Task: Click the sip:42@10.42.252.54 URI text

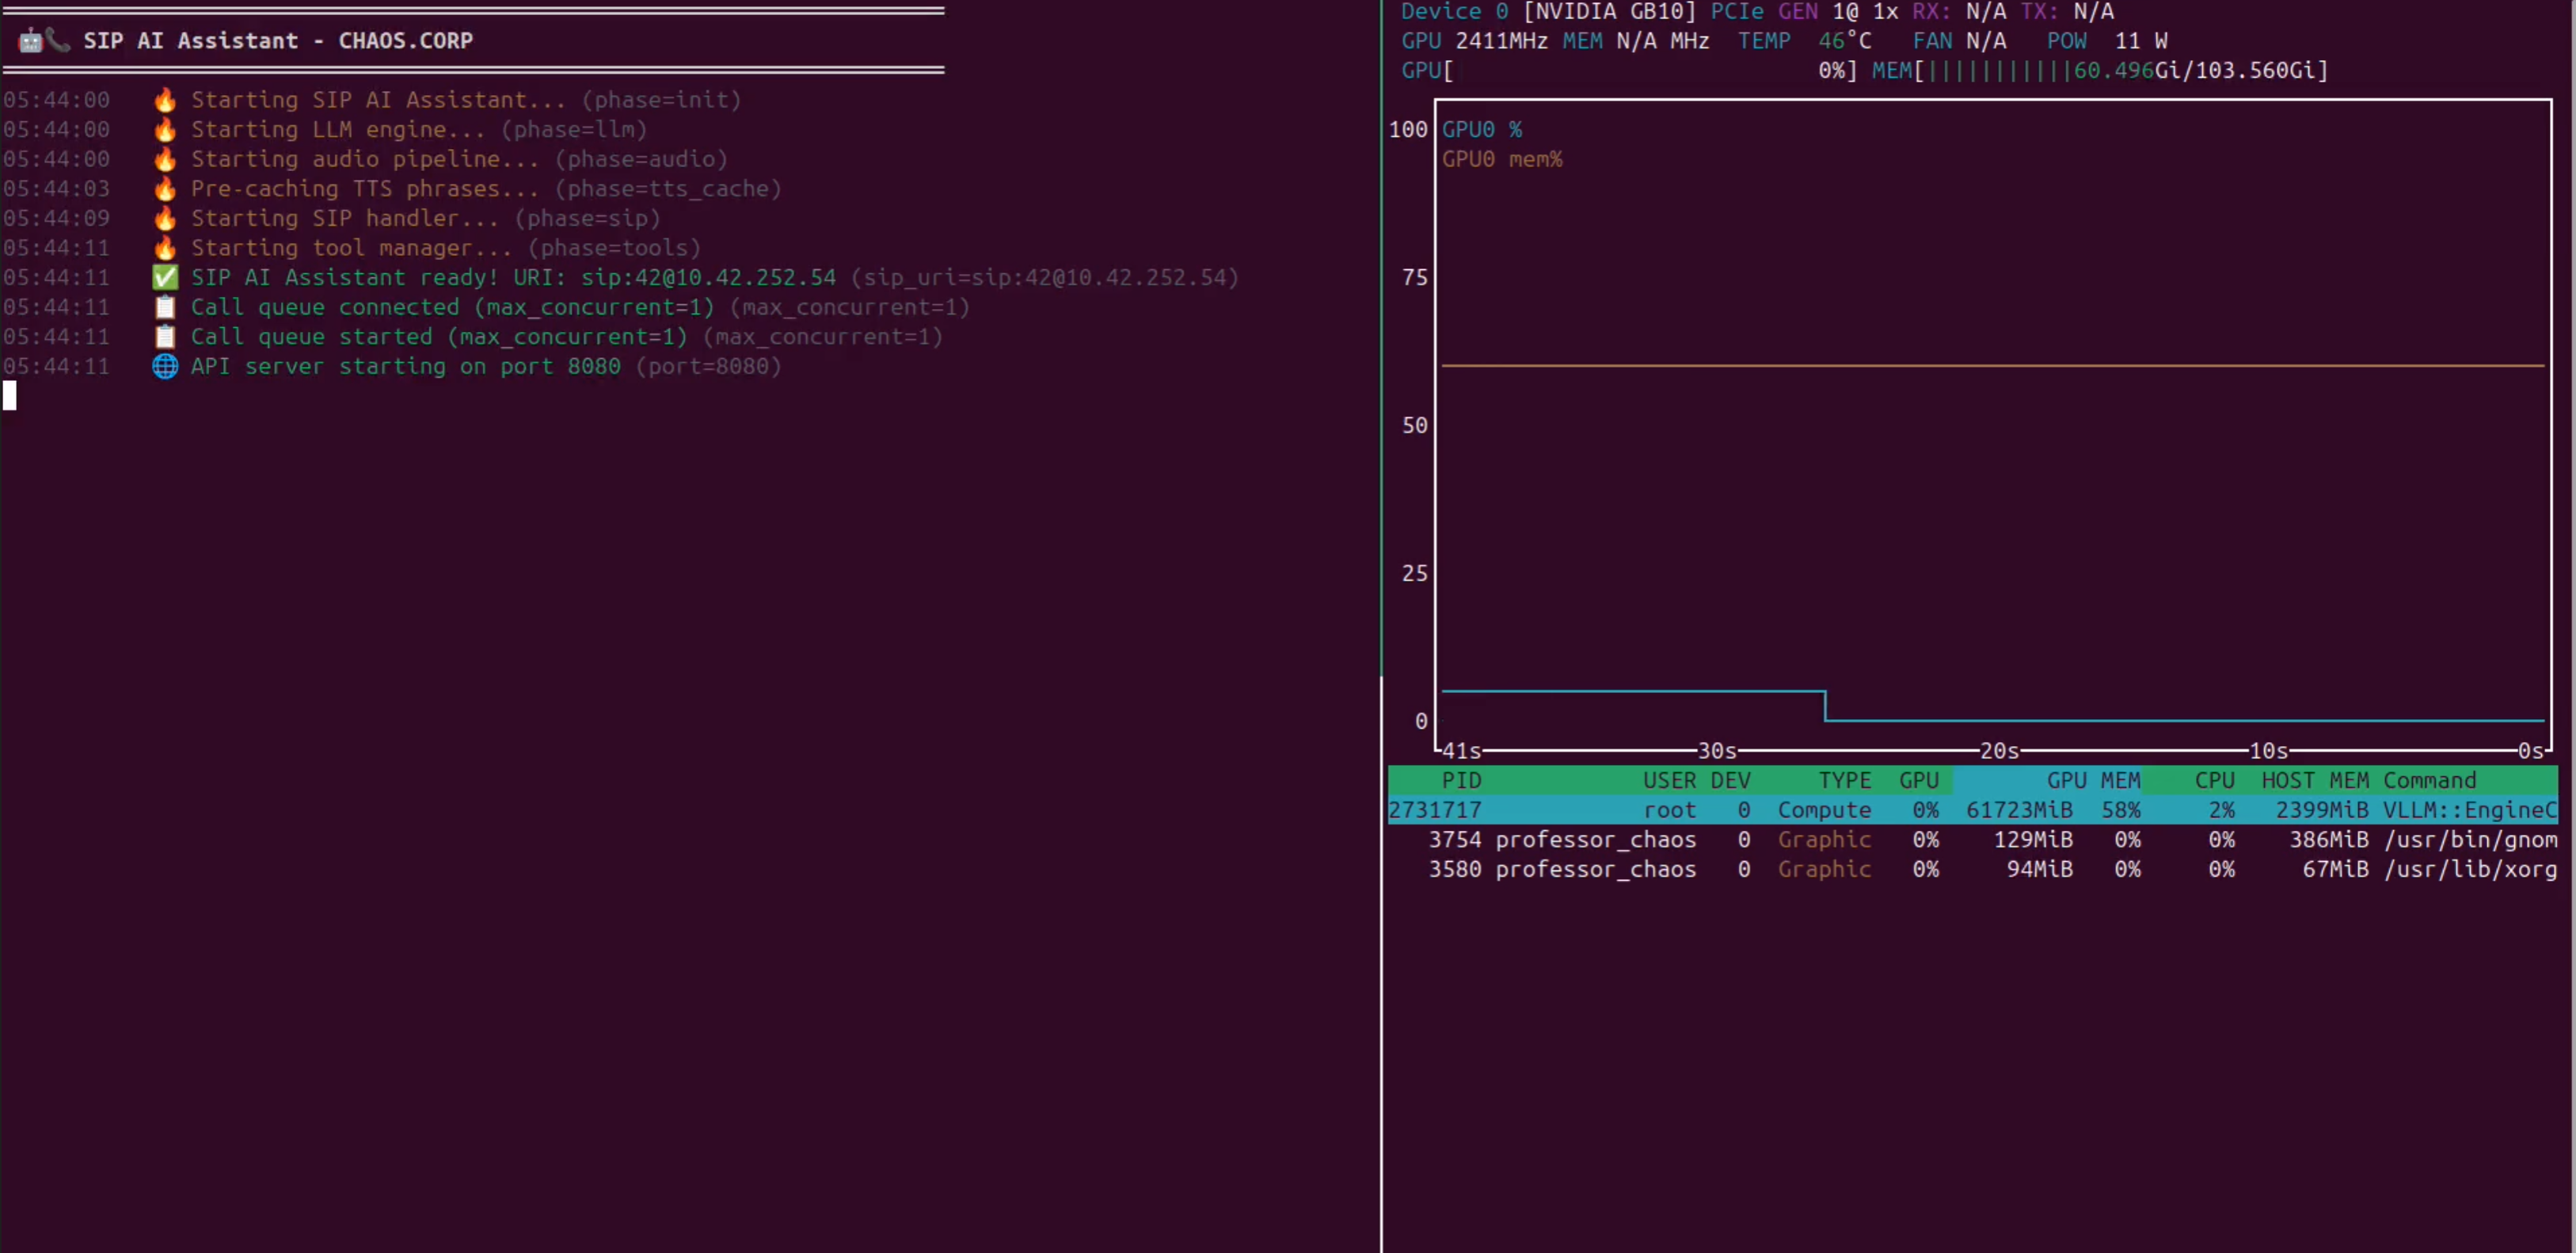Action: point(707,278)
